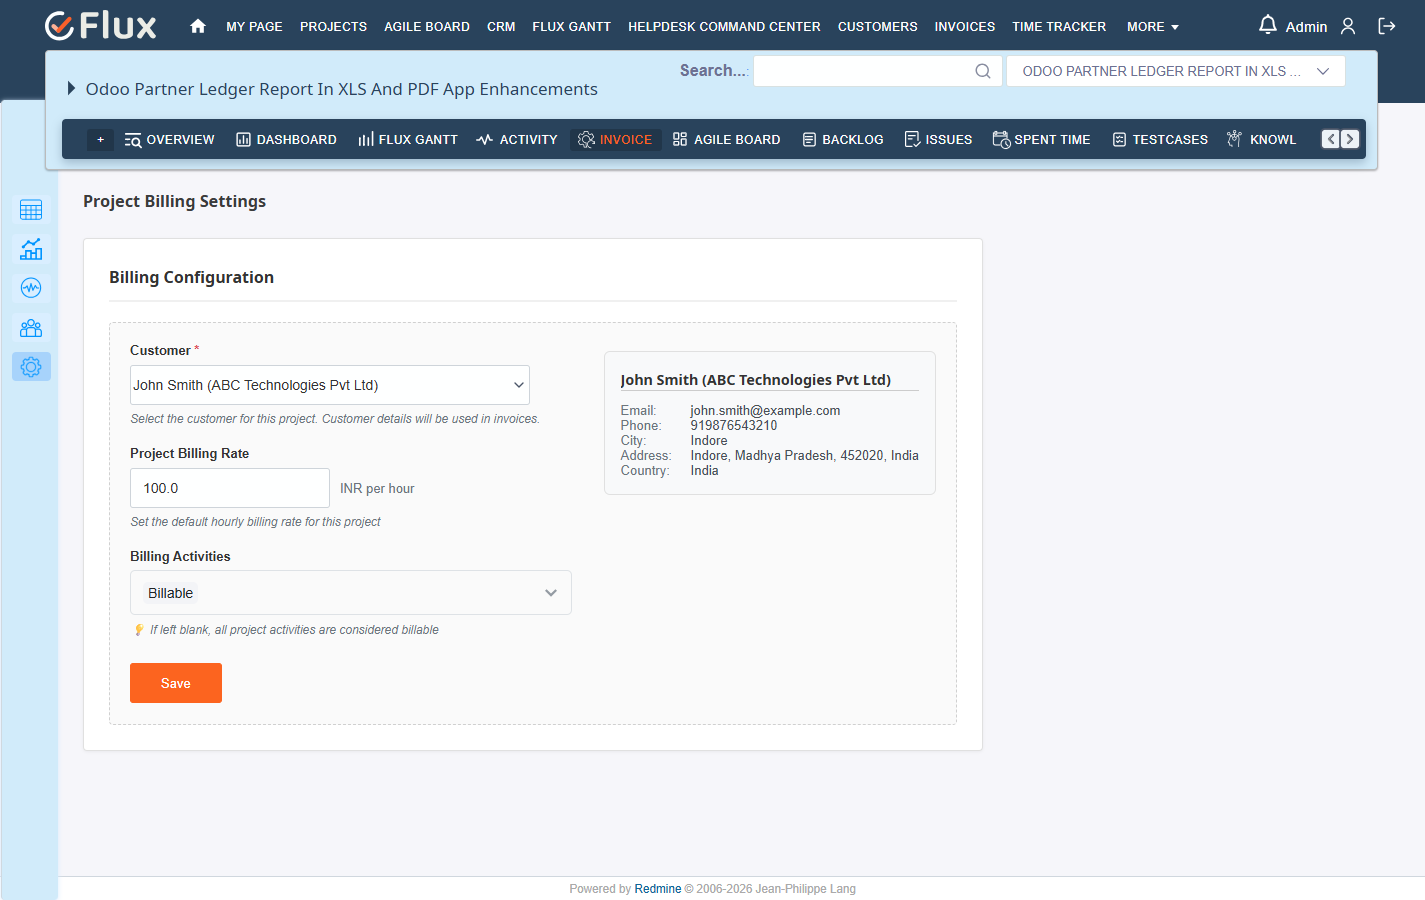Open the Billing Activities dropdown
The width and height of the screenshot is (1425, 900).
351,593
